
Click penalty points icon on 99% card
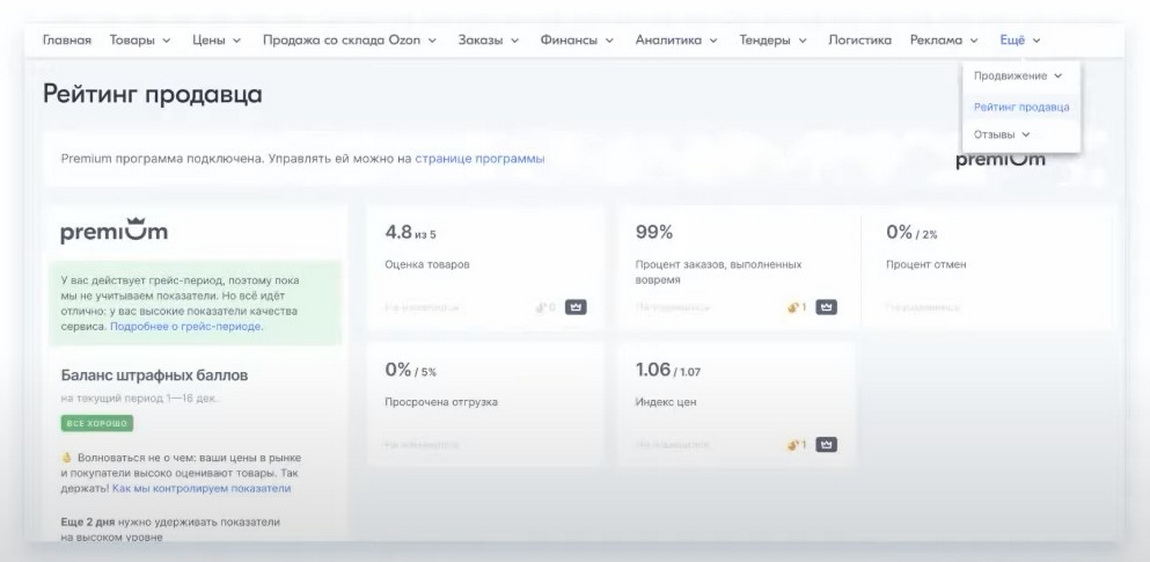tap(796, 307)
